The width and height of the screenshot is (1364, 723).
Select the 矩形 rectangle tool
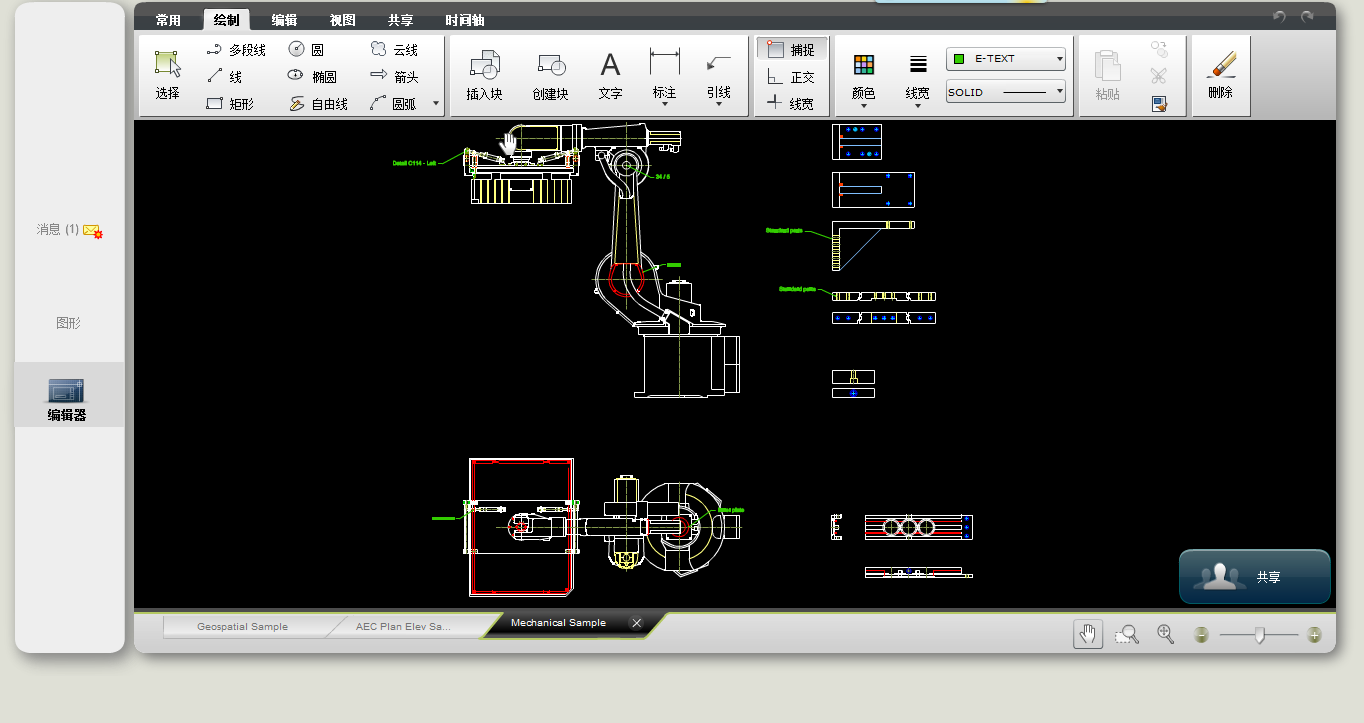tap(229, 103)
